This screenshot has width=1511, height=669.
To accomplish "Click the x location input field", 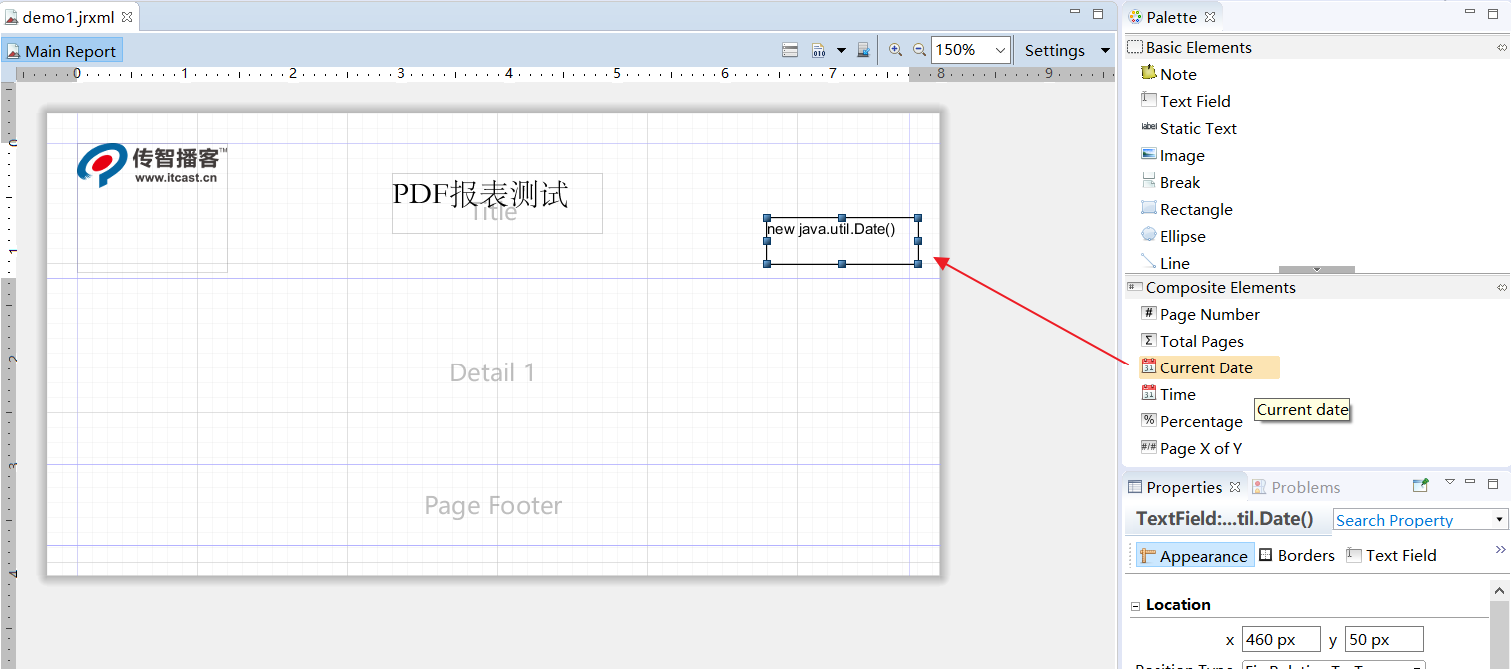I will point(1281,639).
